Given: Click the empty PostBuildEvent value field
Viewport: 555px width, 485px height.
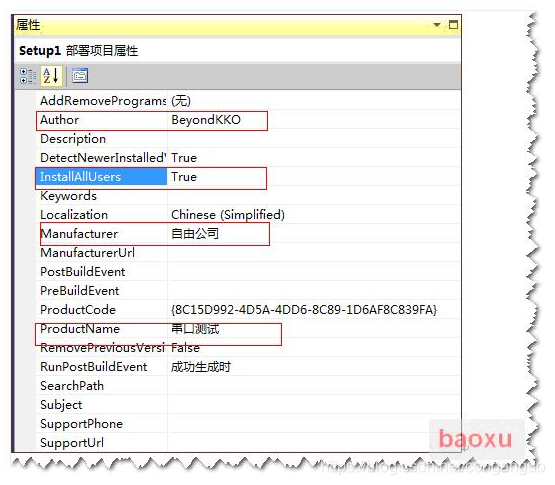Looking at the screenshot, I should [314, 272].
